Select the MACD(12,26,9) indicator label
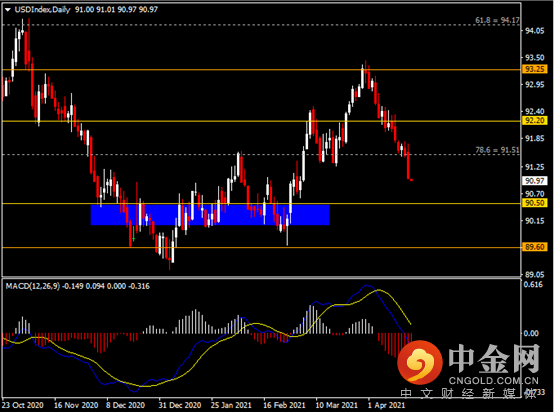Image resolution: width=554 pixels, height=412 pixels. [33, 286]
